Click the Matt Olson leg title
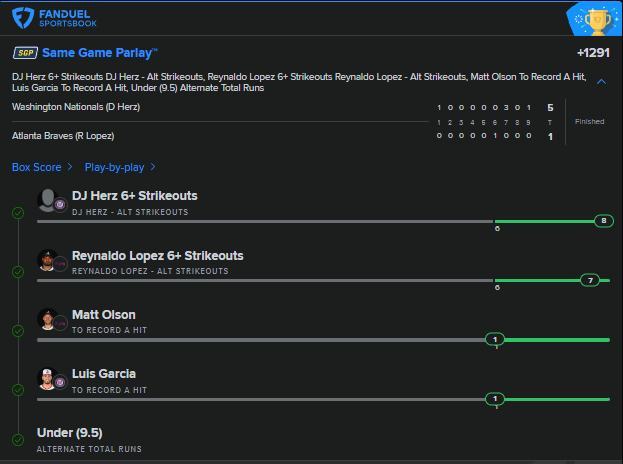The width and height of the screenshot is (623, 464). pyautogui.click(x=104, y=315)
